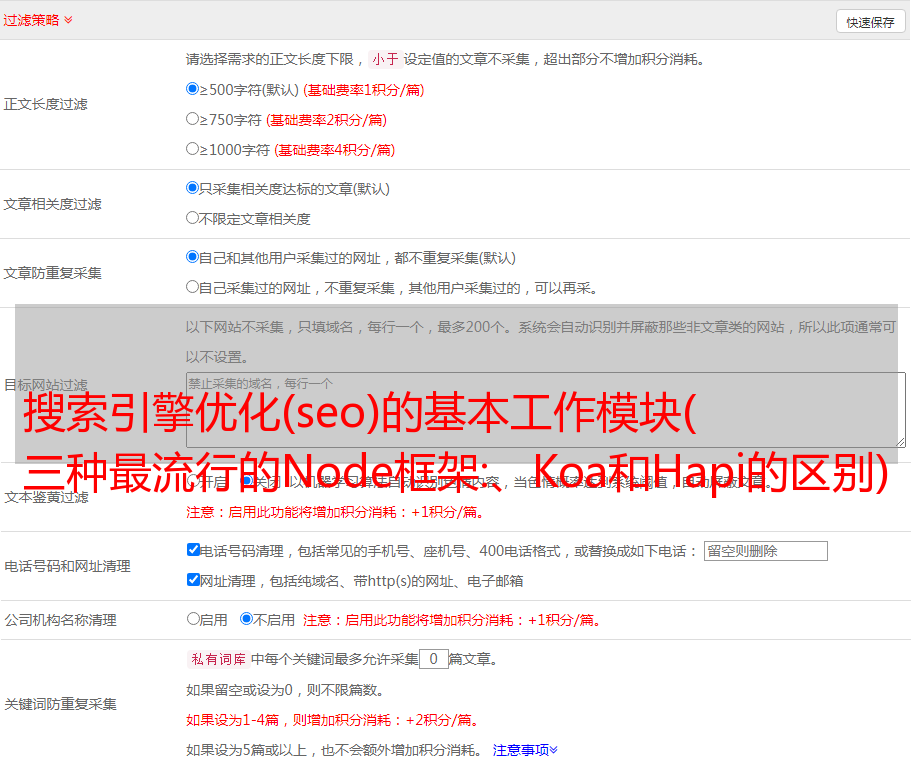The width and height of the screenshot is (912, 768).
Task: Click the replacement phone field 留空则删除
Action: (x=765, y=551)
